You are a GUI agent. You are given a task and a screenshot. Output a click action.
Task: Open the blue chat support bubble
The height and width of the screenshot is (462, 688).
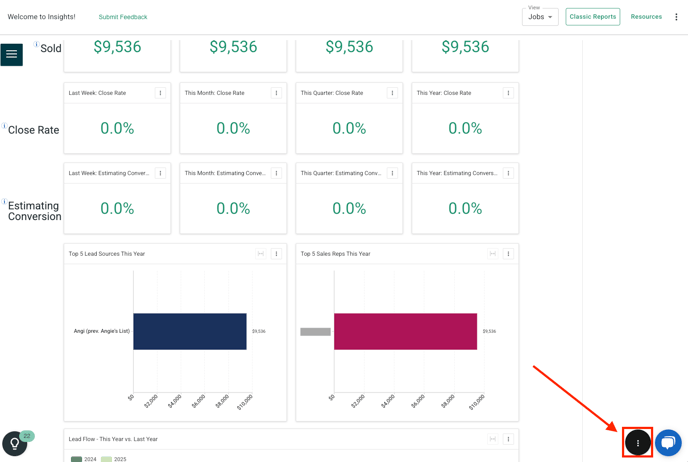click(x=668, y=442)
